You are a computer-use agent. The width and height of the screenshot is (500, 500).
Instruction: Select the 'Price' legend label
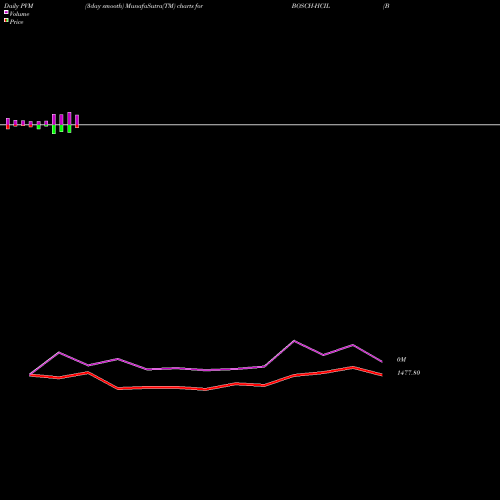tap(16, 22)
